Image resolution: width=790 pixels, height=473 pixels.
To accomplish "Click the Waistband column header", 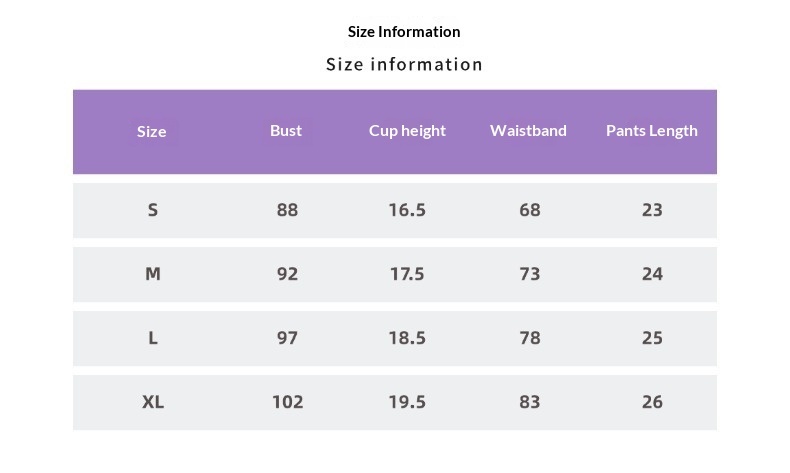I will point(528,131).
